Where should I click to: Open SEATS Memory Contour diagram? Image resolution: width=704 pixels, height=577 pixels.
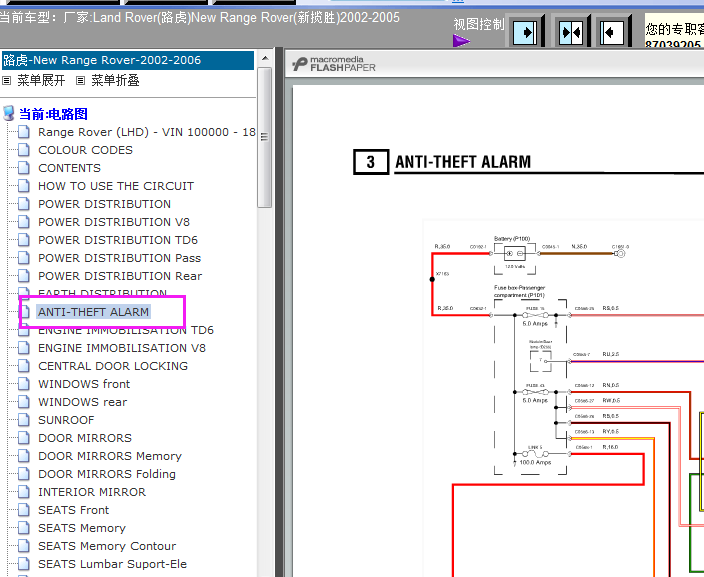(x=107, y=546)
